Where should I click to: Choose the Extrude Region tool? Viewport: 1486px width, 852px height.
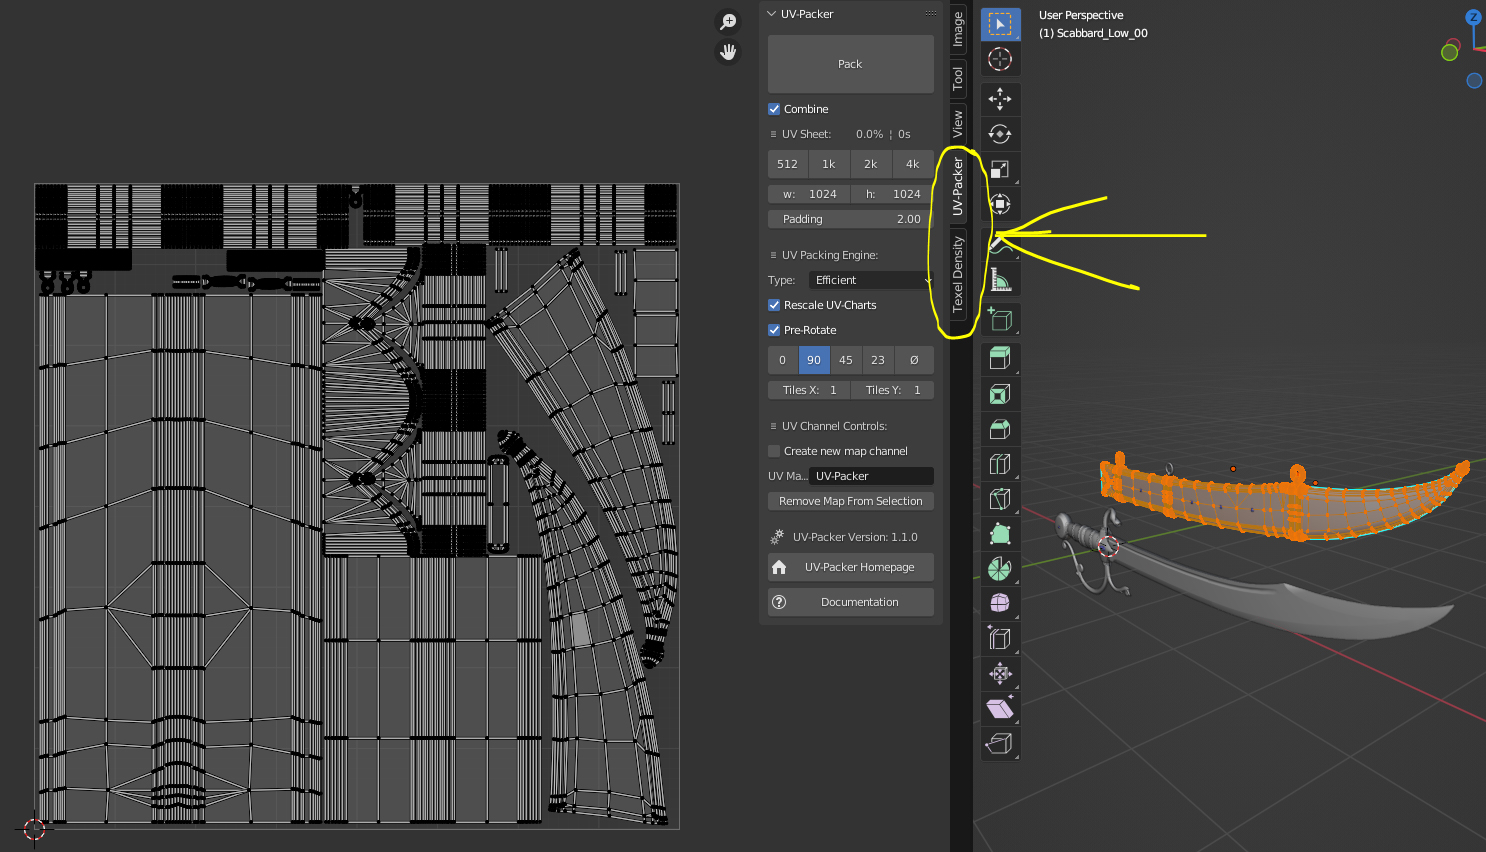click(x=1000, y=358)
